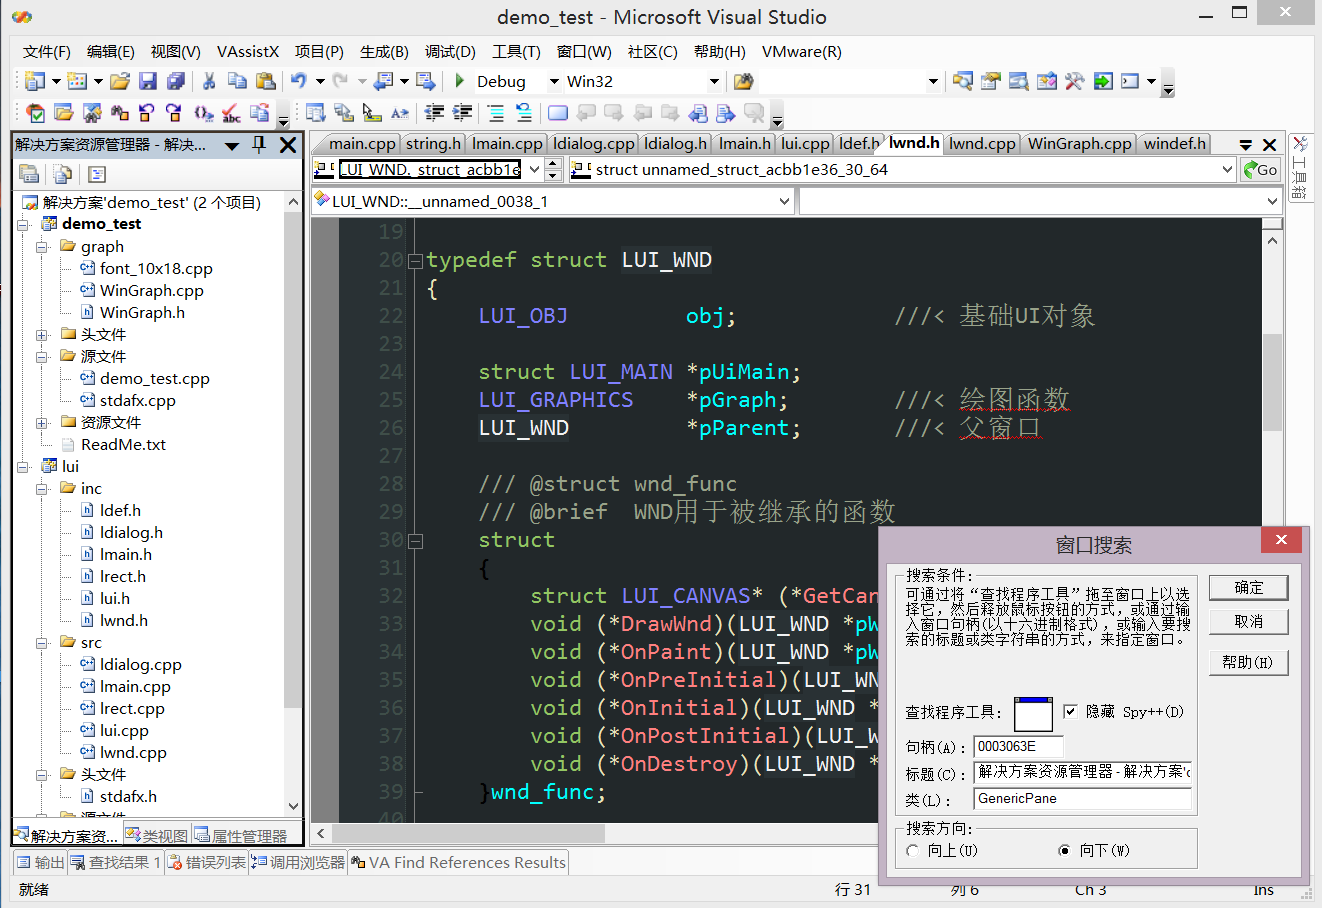Switch to 类视图 panel tab
Screen dimensions: 1322x908
[x=156, y=835]
